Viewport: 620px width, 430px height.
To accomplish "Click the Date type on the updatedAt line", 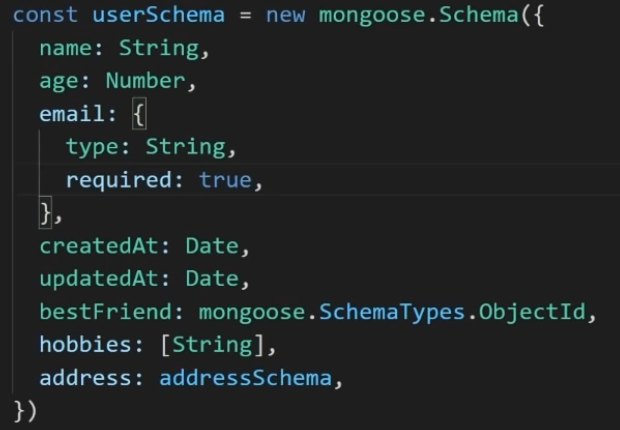I will [211, 279].
